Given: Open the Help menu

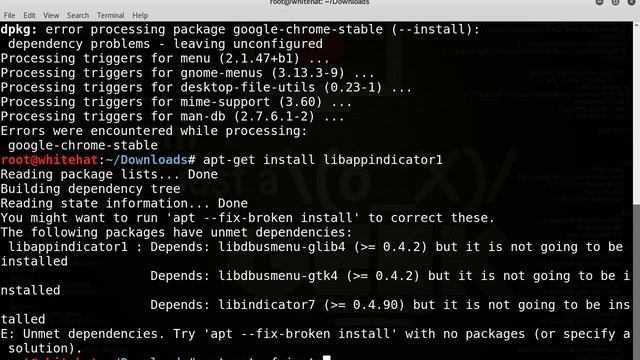Looking at the screenshot, I should tap(140, 16).
